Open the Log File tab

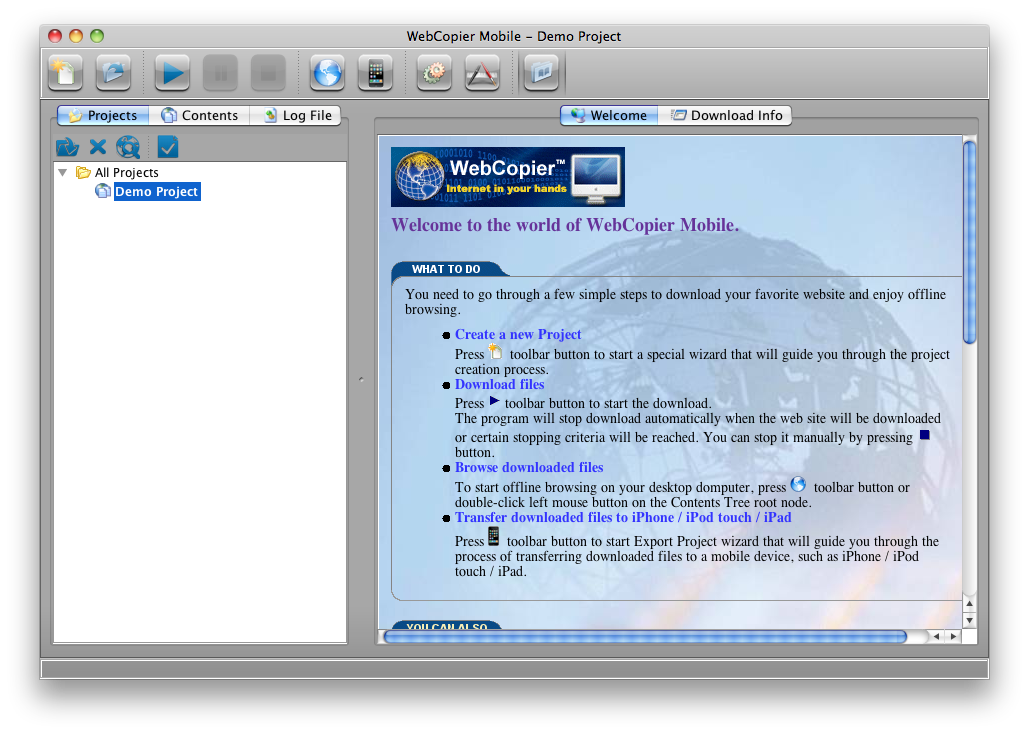[x=297, y=115]
